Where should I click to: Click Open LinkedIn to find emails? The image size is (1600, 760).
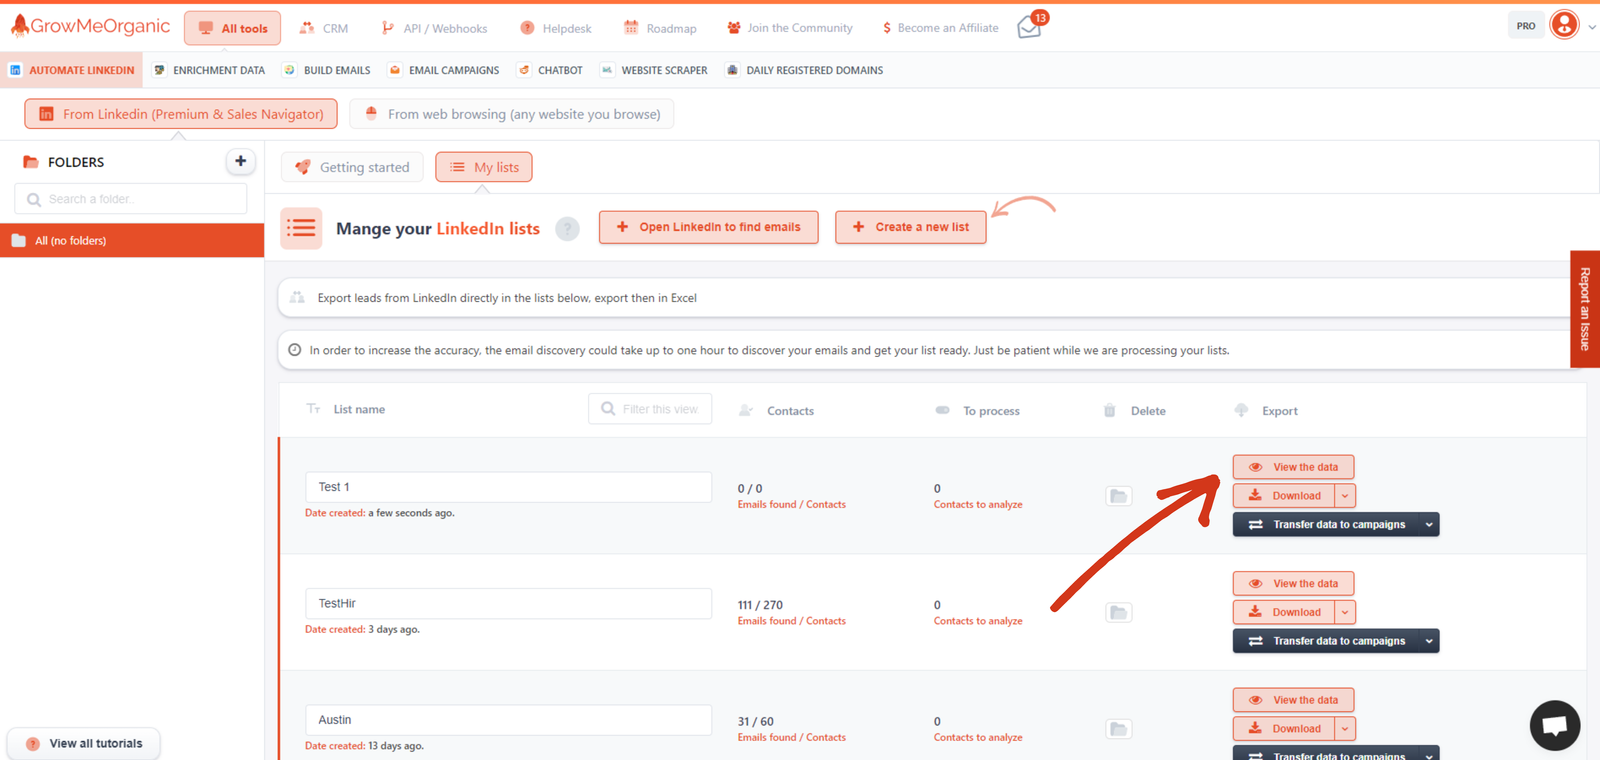[709, 227]
